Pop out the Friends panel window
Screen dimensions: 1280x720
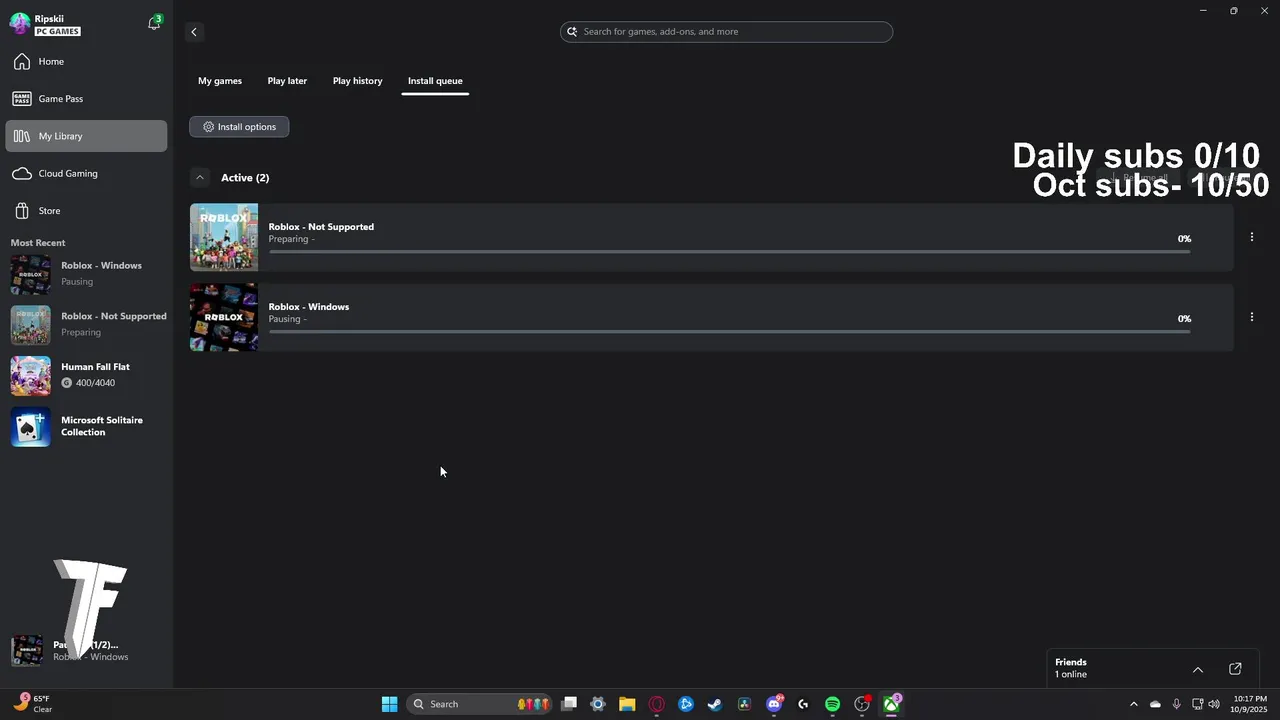point(1235,669)
